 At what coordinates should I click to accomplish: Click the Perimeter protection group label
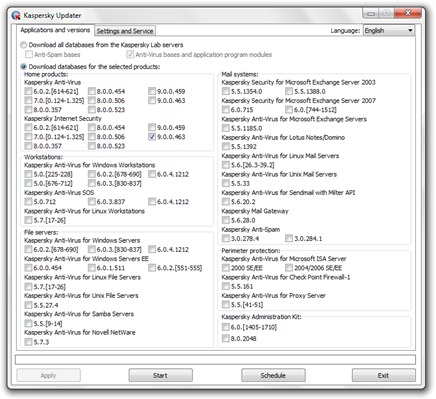(x=251, y=251)
